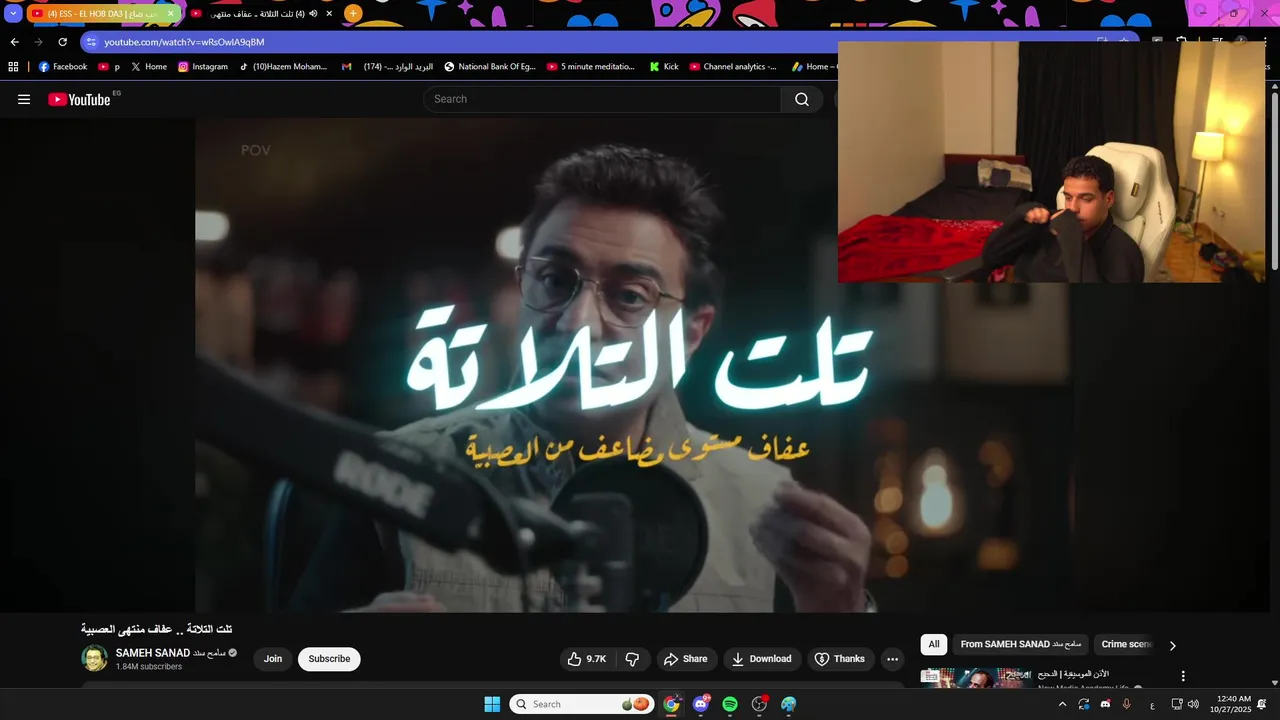Open the X Home bookmark
The image size is (1280, 720).
coord(149,67)
